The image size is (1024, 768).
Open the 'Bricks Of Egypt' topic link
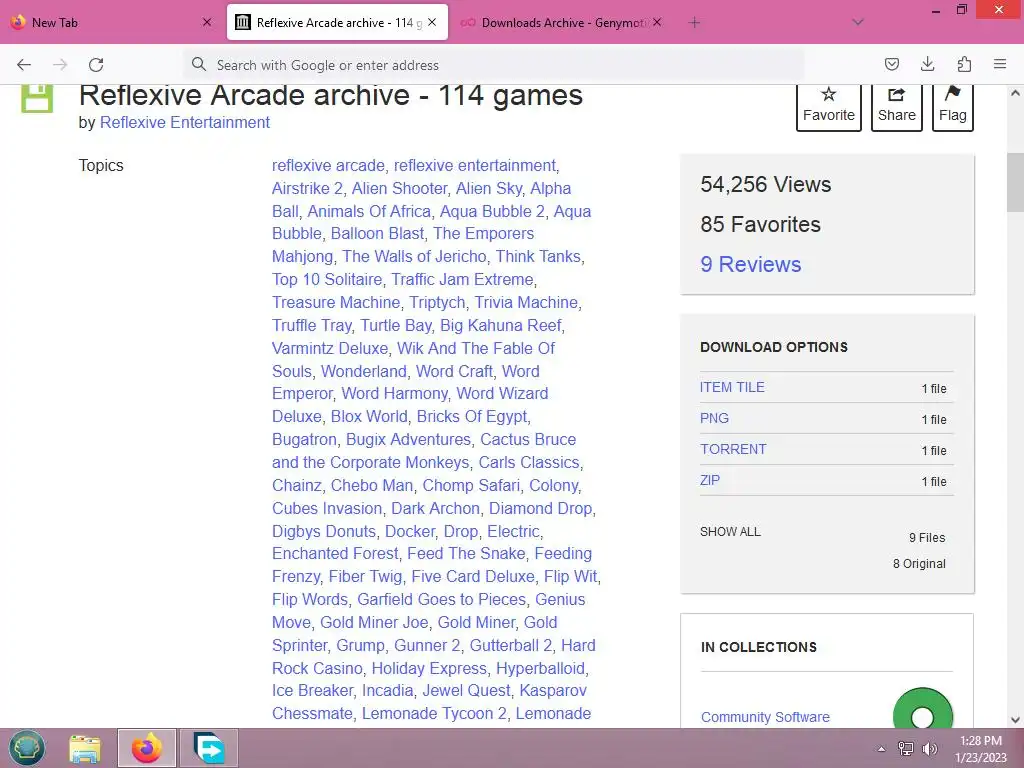[472, 416]
